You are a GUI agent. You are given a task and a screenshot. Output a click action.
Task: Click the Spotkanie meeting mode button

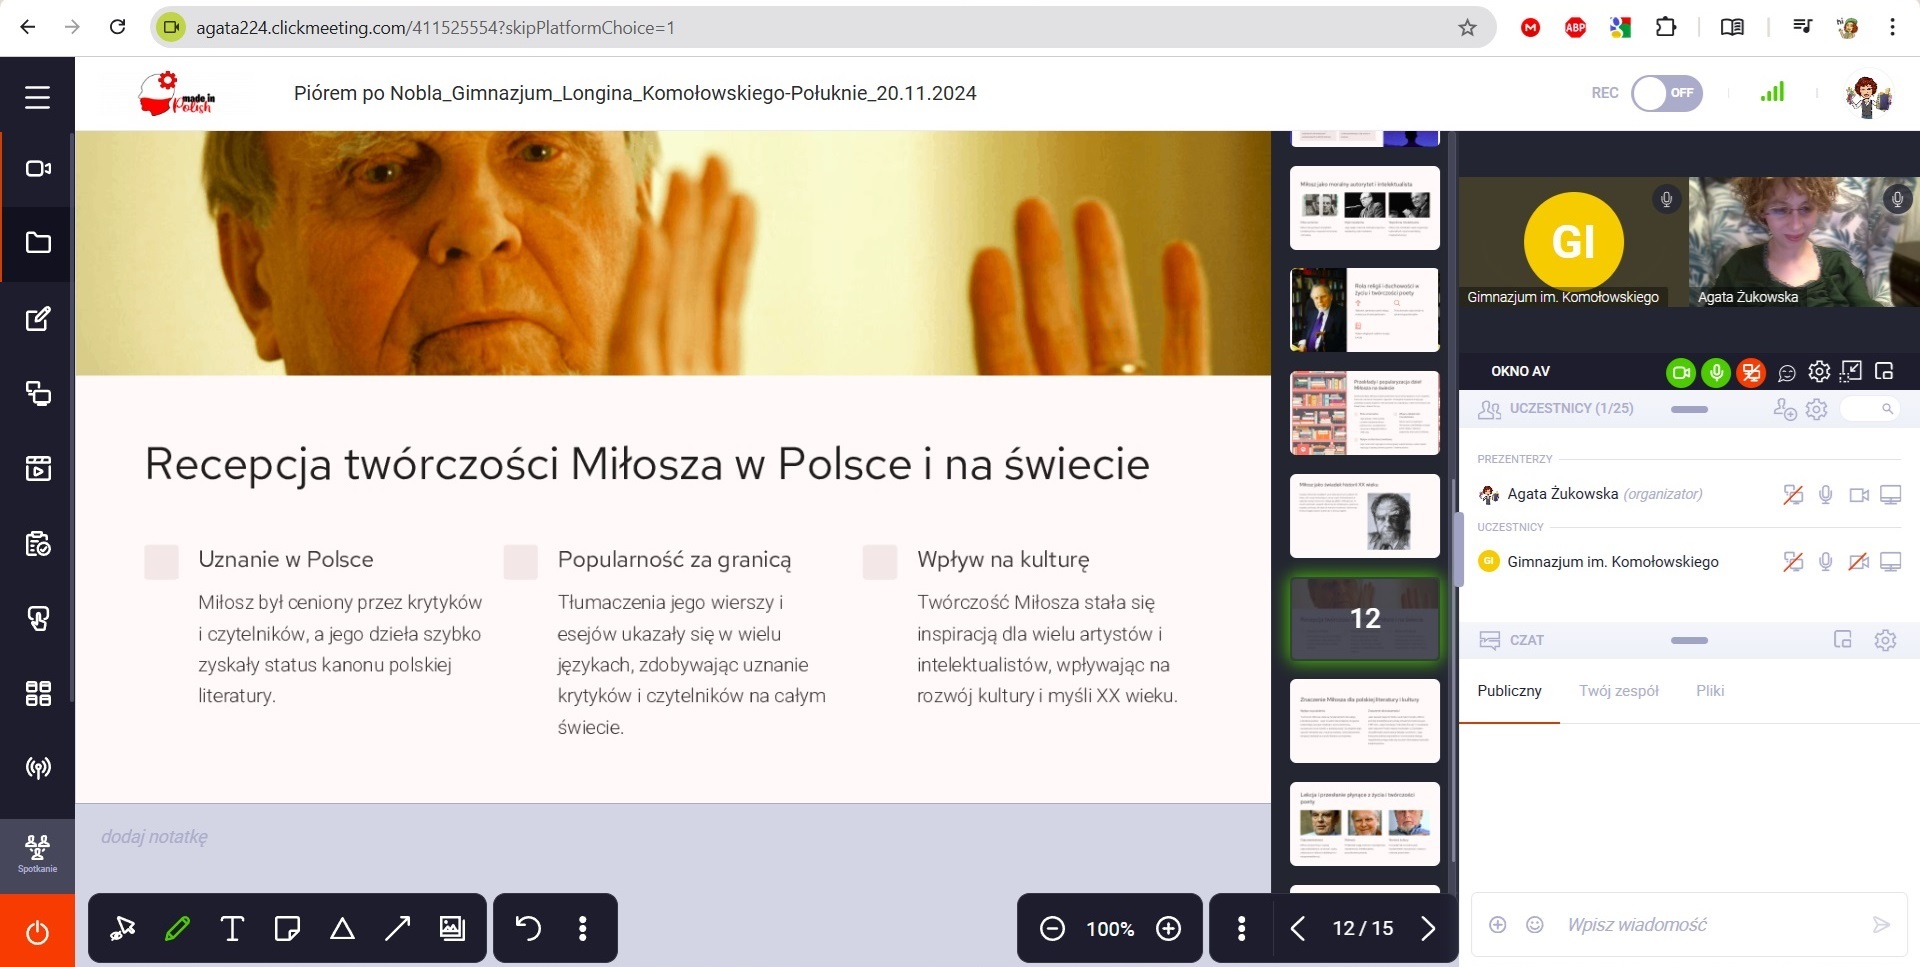[x=37, y=855]
